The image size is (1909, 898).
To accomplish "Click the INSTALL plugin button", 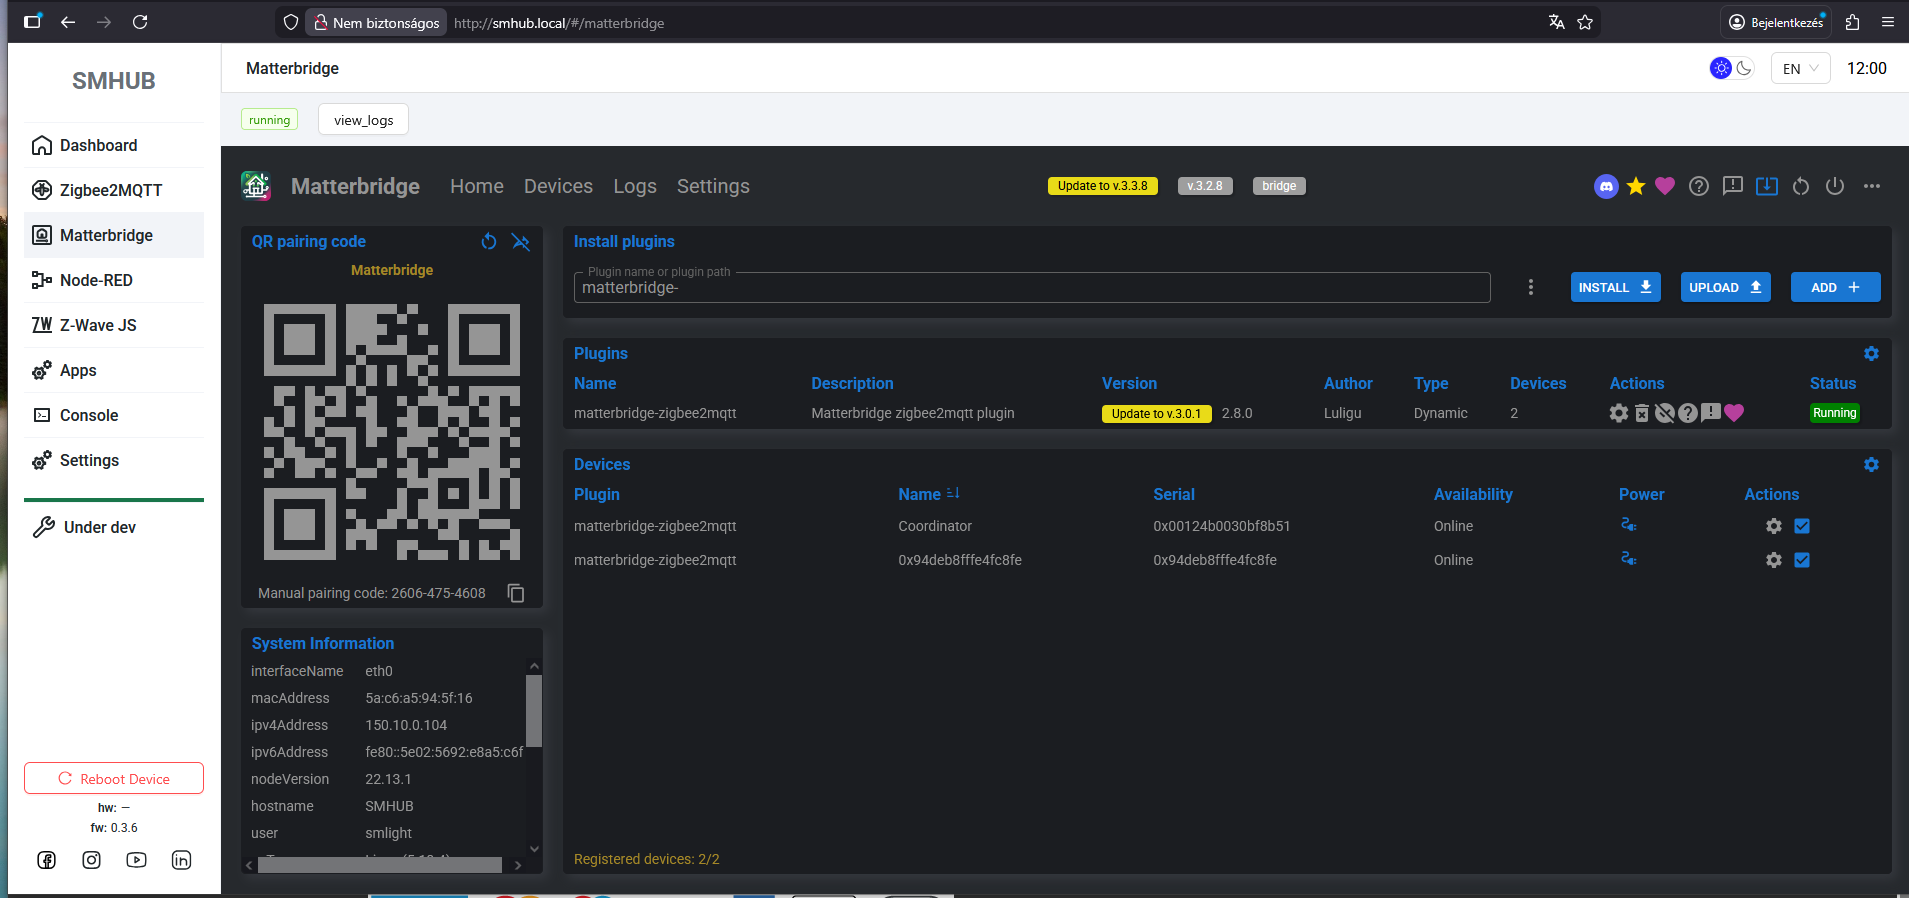I will pyautogui.click(x=1616, y=287).
